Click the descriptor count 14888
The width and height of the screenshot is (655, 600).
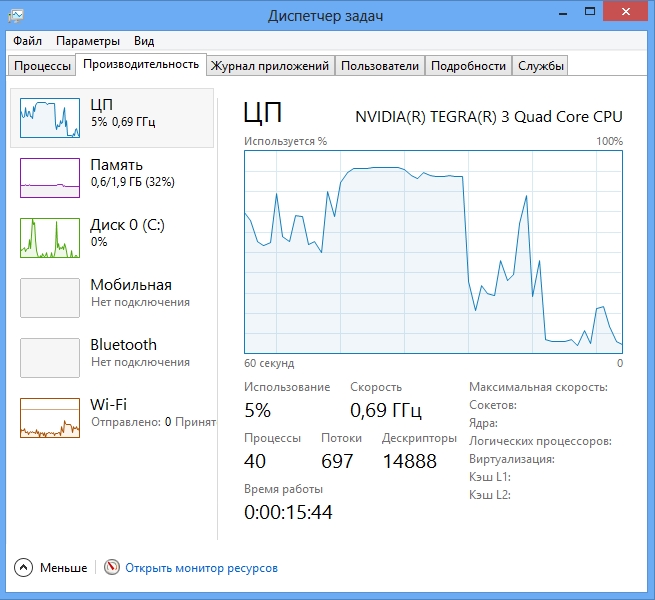[409, 461]
